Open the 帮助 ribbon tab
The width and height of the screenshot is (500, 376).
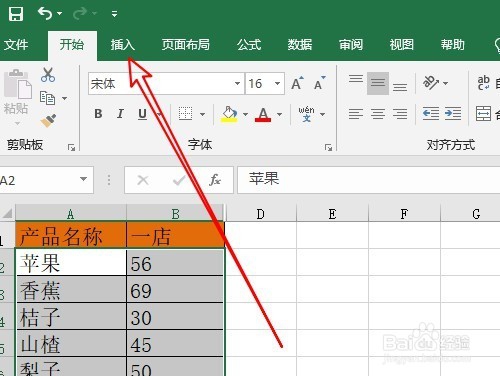coord(453,44)
